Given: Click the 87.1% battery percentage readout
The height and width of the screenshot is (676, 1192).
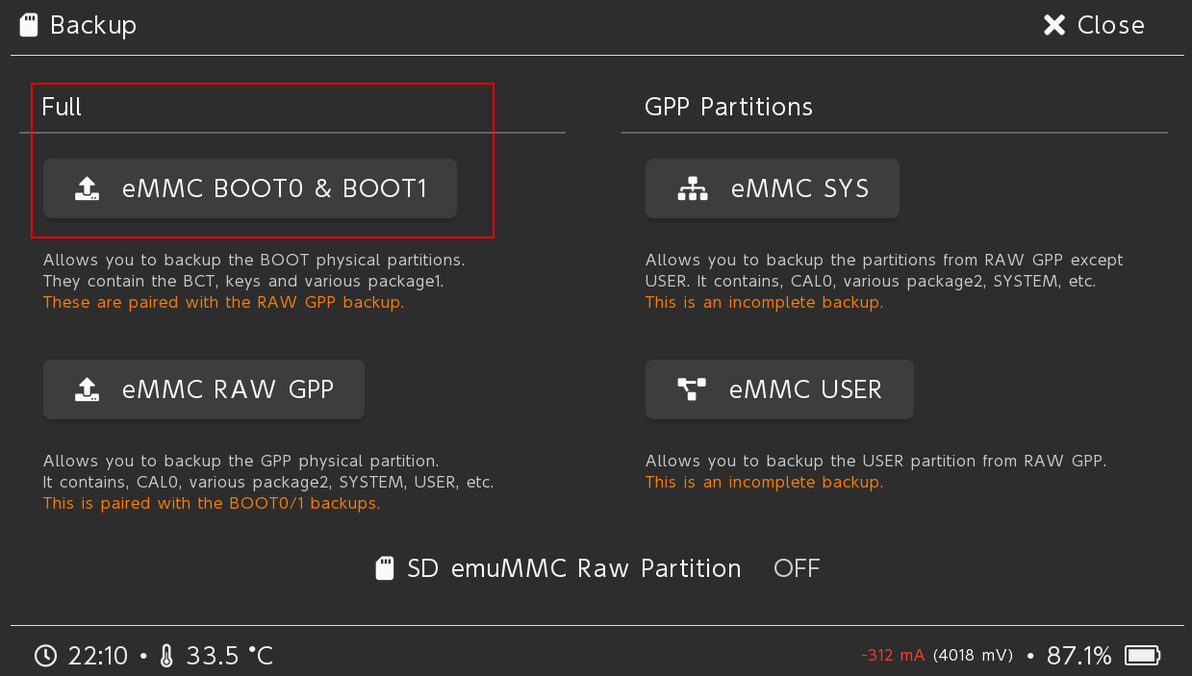Looking at the screenshot, I should 1079,656.
